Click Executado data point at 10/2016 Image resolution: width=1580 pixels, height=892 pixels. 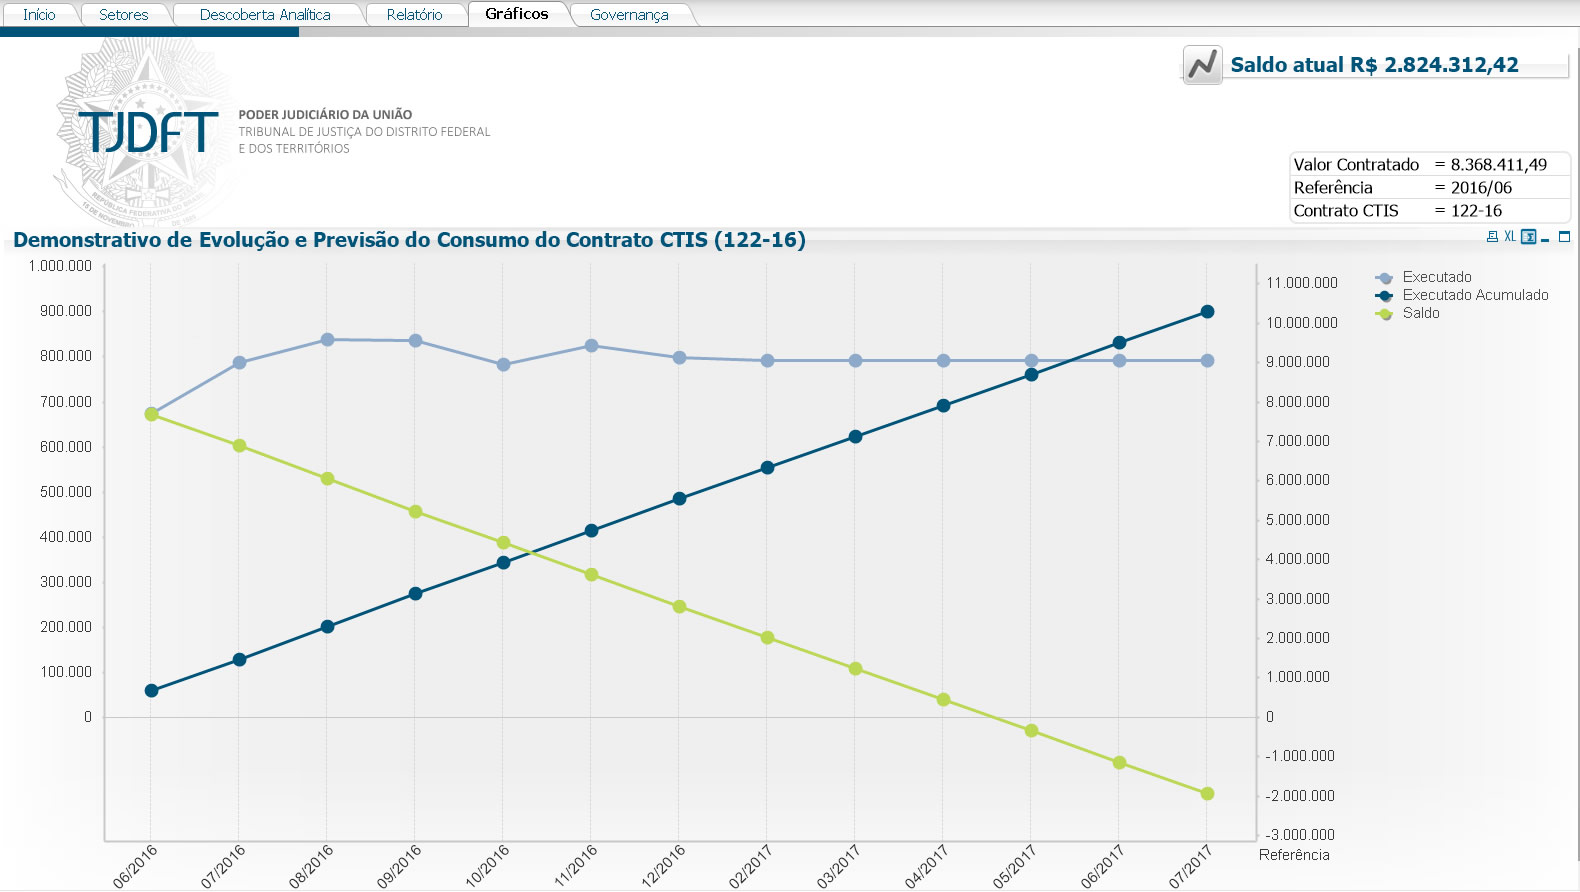tap(503, 365)
